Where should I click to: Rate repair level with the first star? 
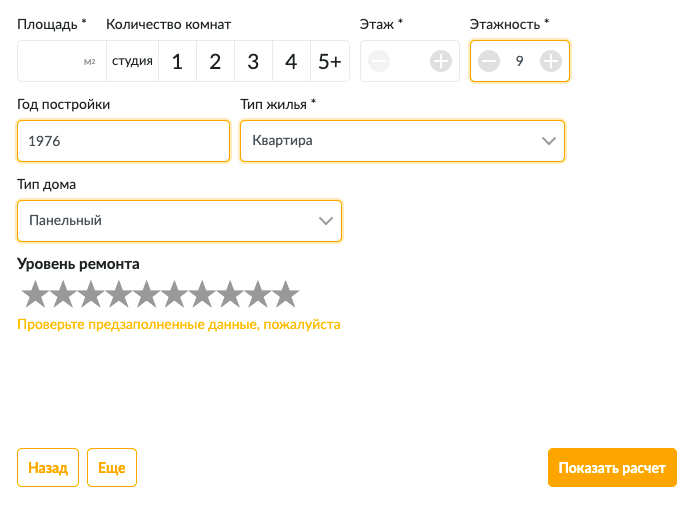[x=35, y=294]
